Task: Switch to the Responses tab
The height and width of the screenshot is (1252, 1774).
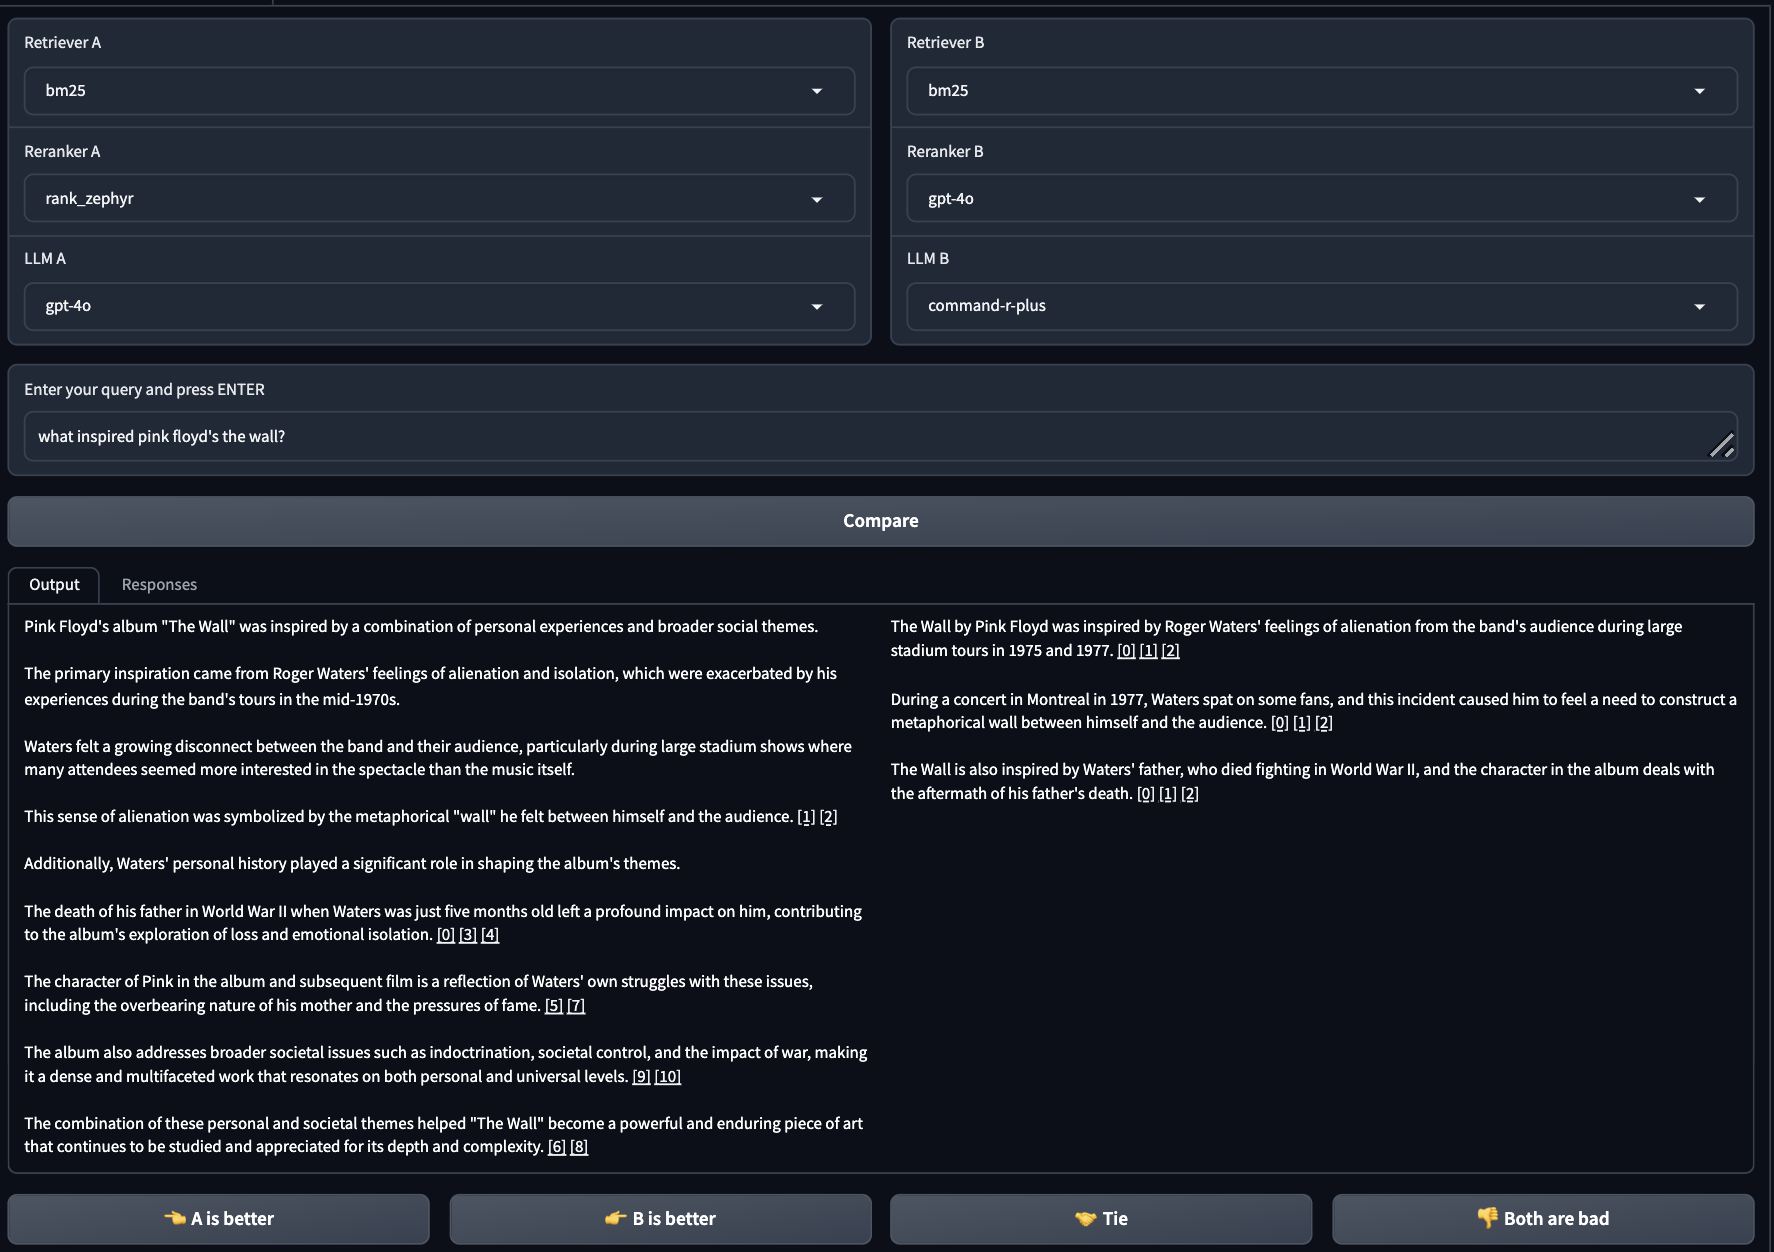Action: [x=159, y=585]
